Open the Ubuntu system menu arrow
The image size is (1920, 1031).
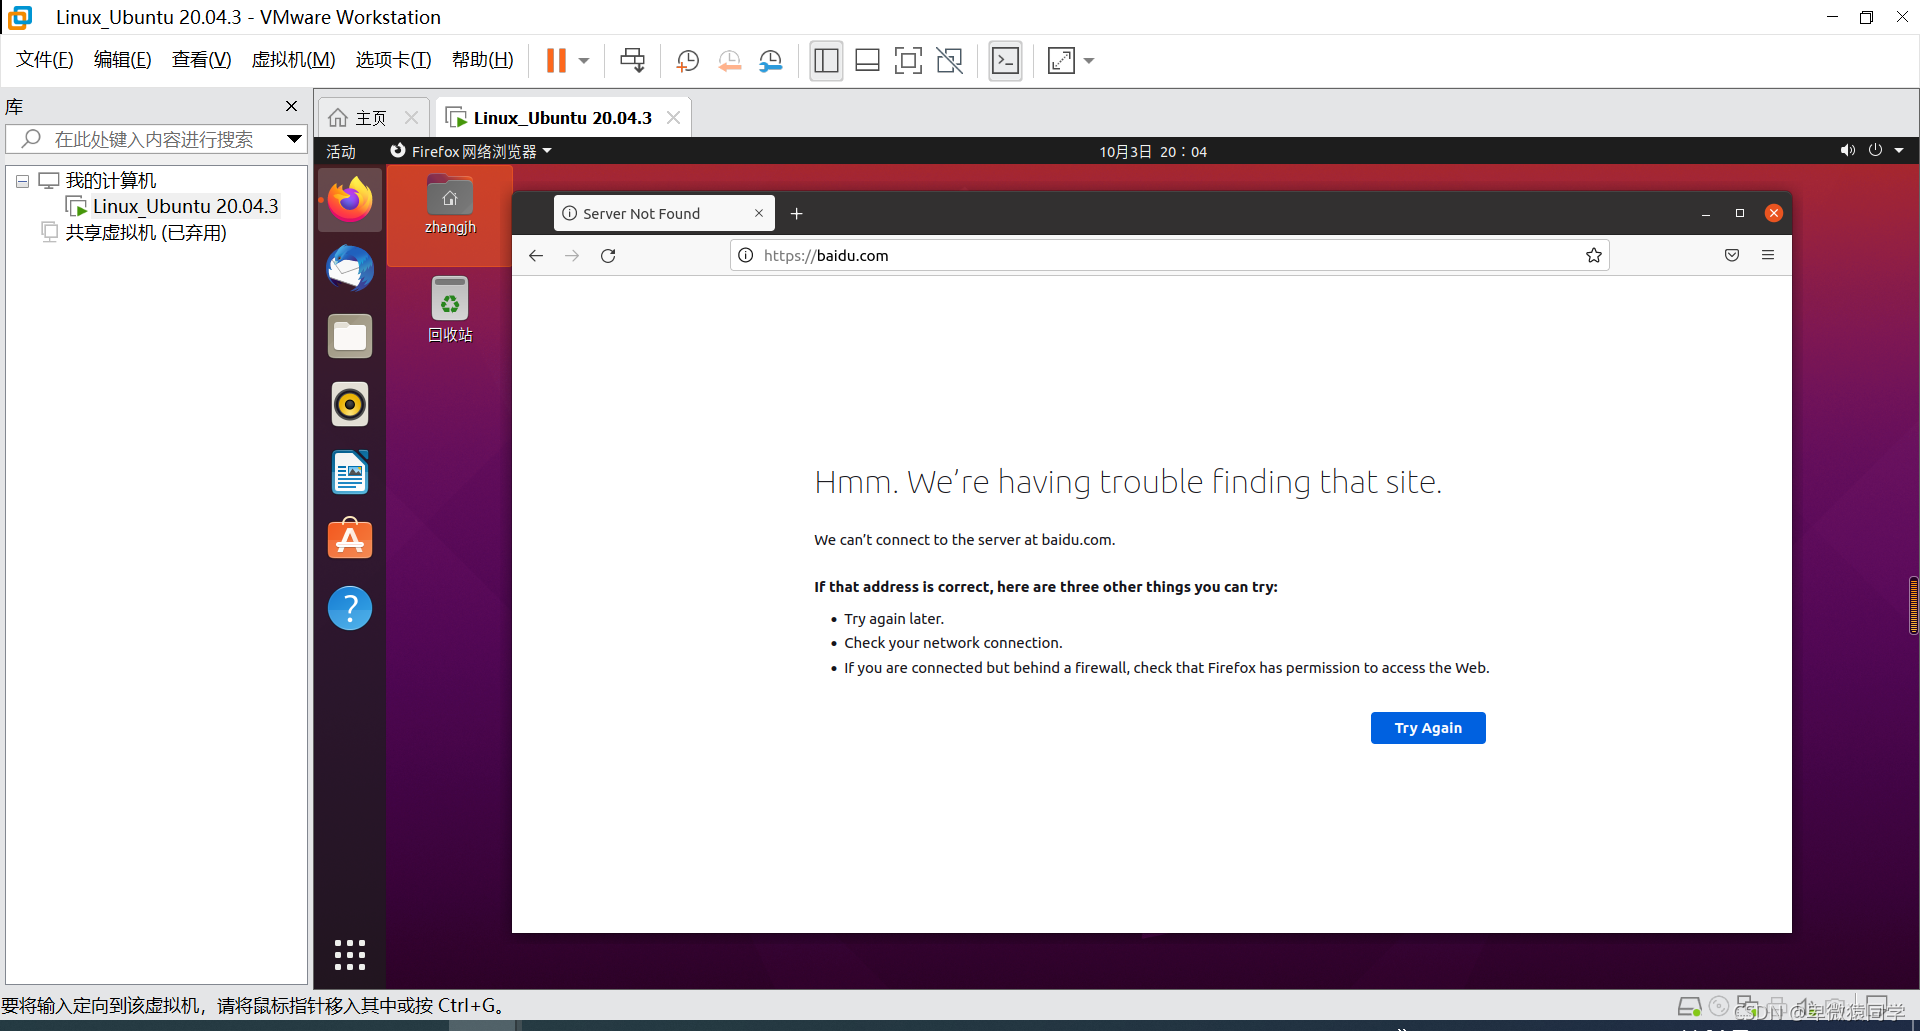coord(1899,151)
